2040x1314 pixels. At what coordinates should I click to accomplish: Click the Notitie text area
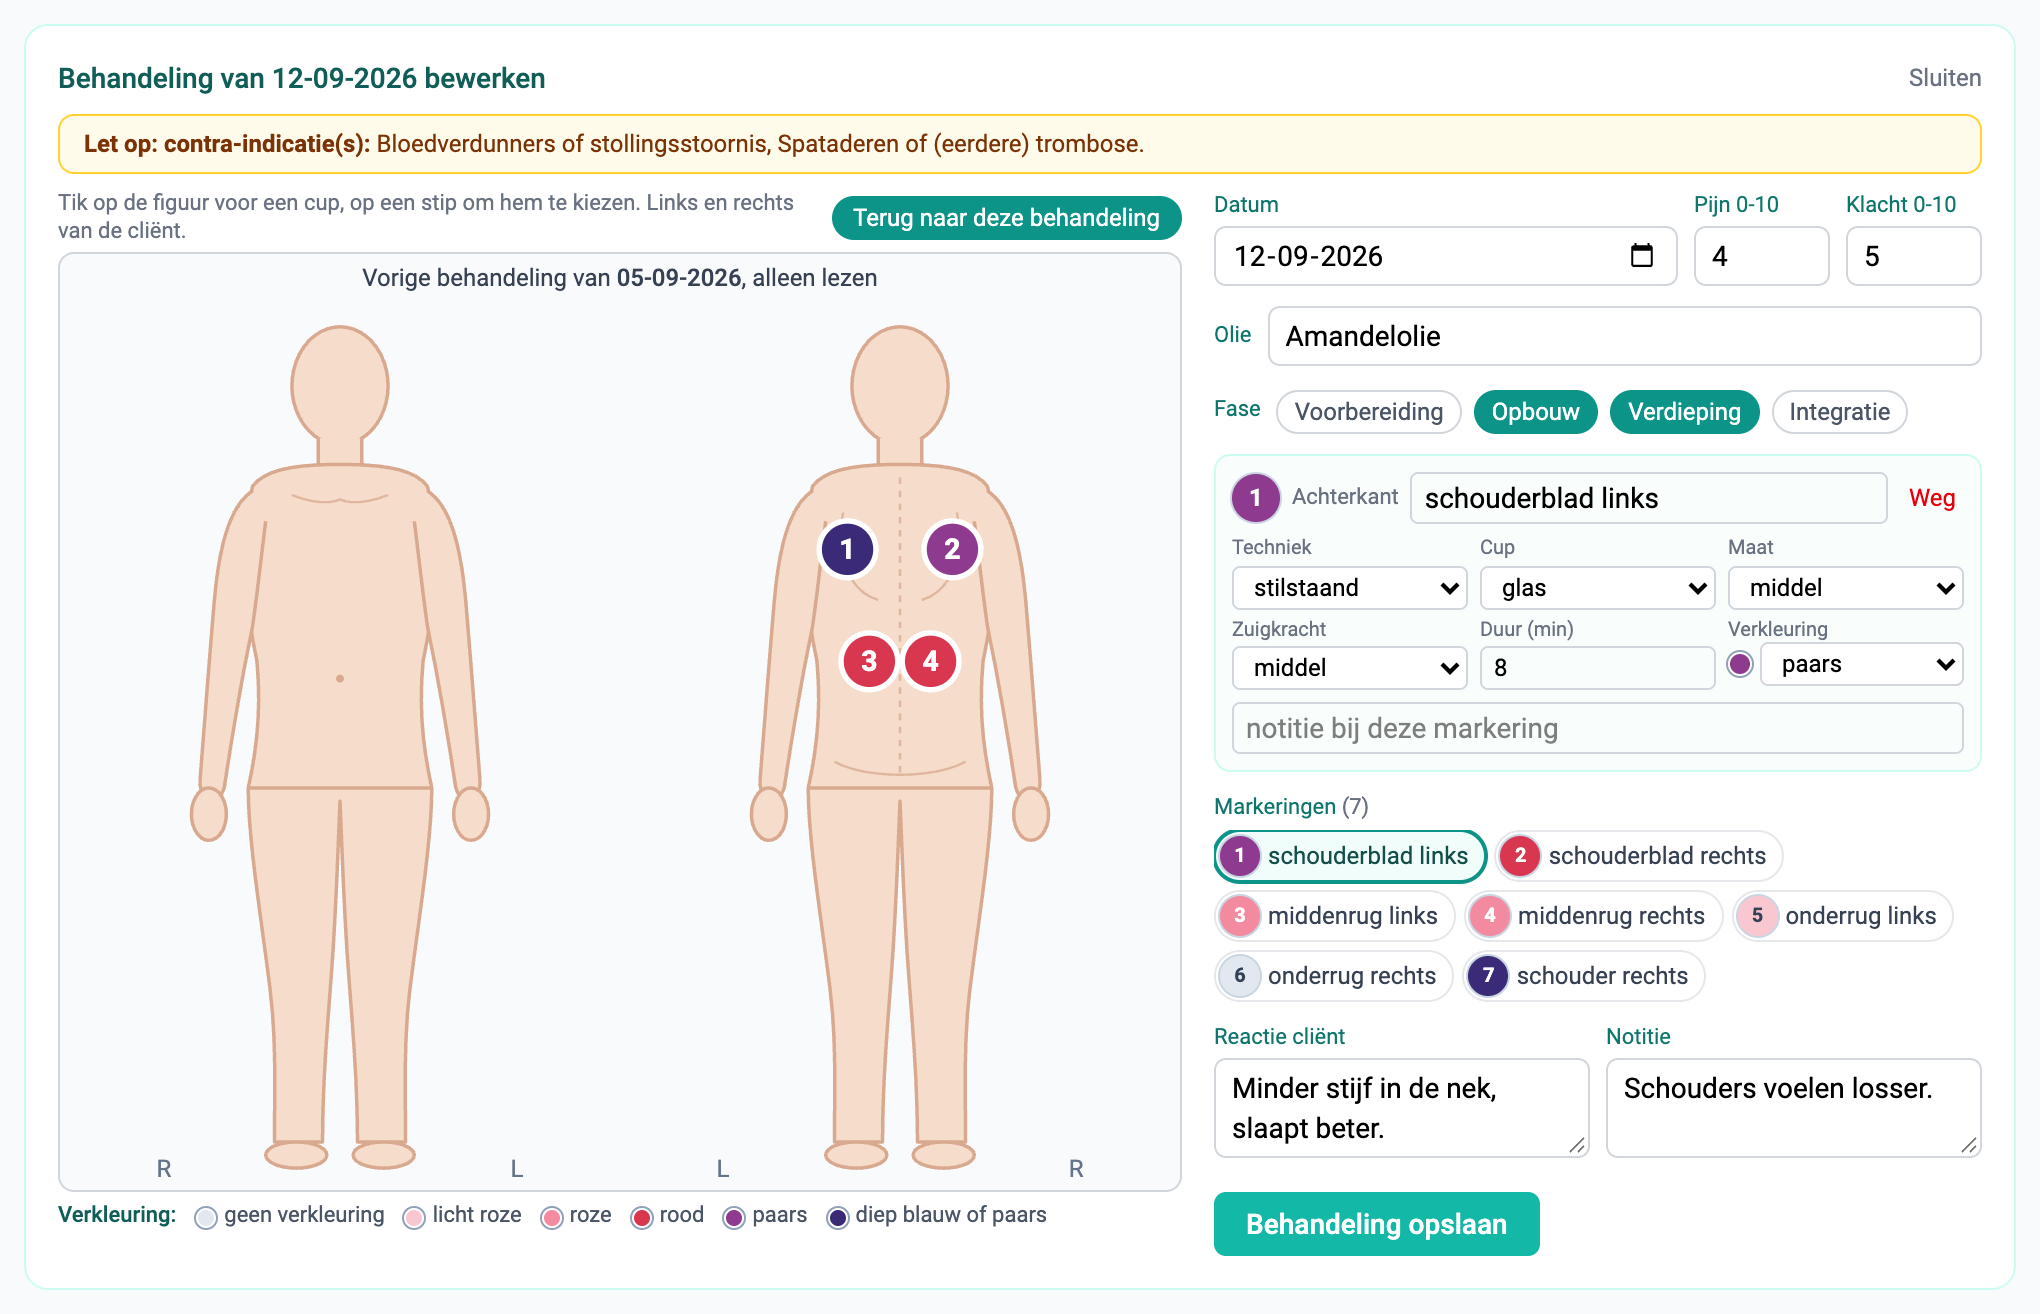[1793, 1108]
